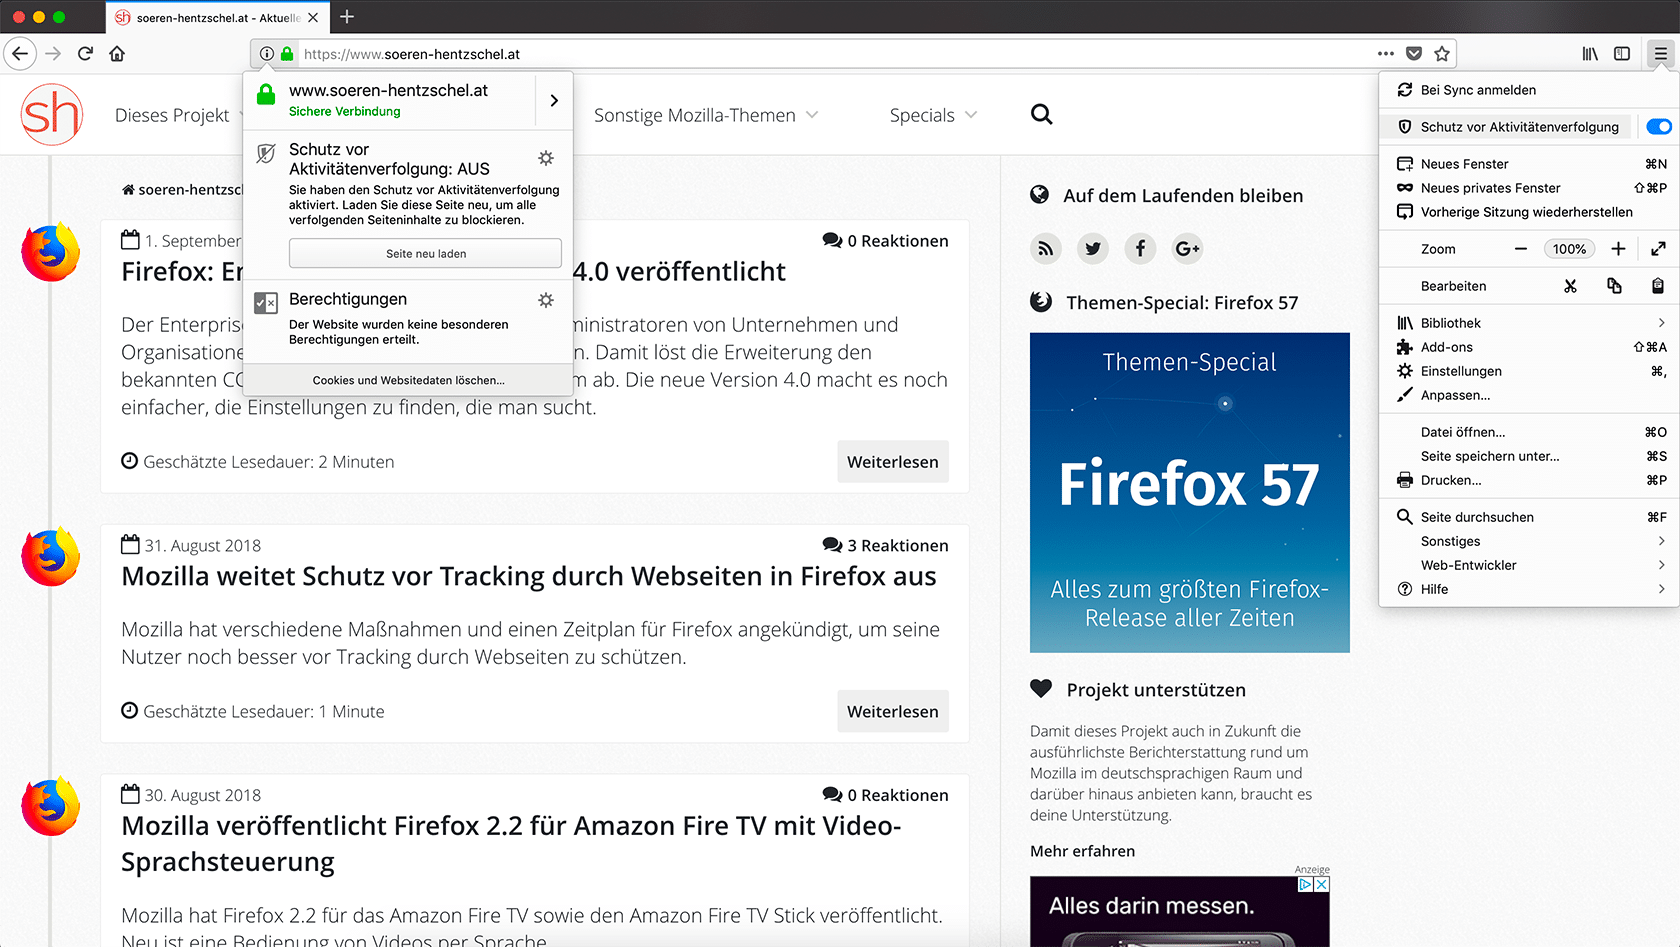The height and width of the screenshot is (947, 1680).
Task: Reload the current page
Action: 86,54
